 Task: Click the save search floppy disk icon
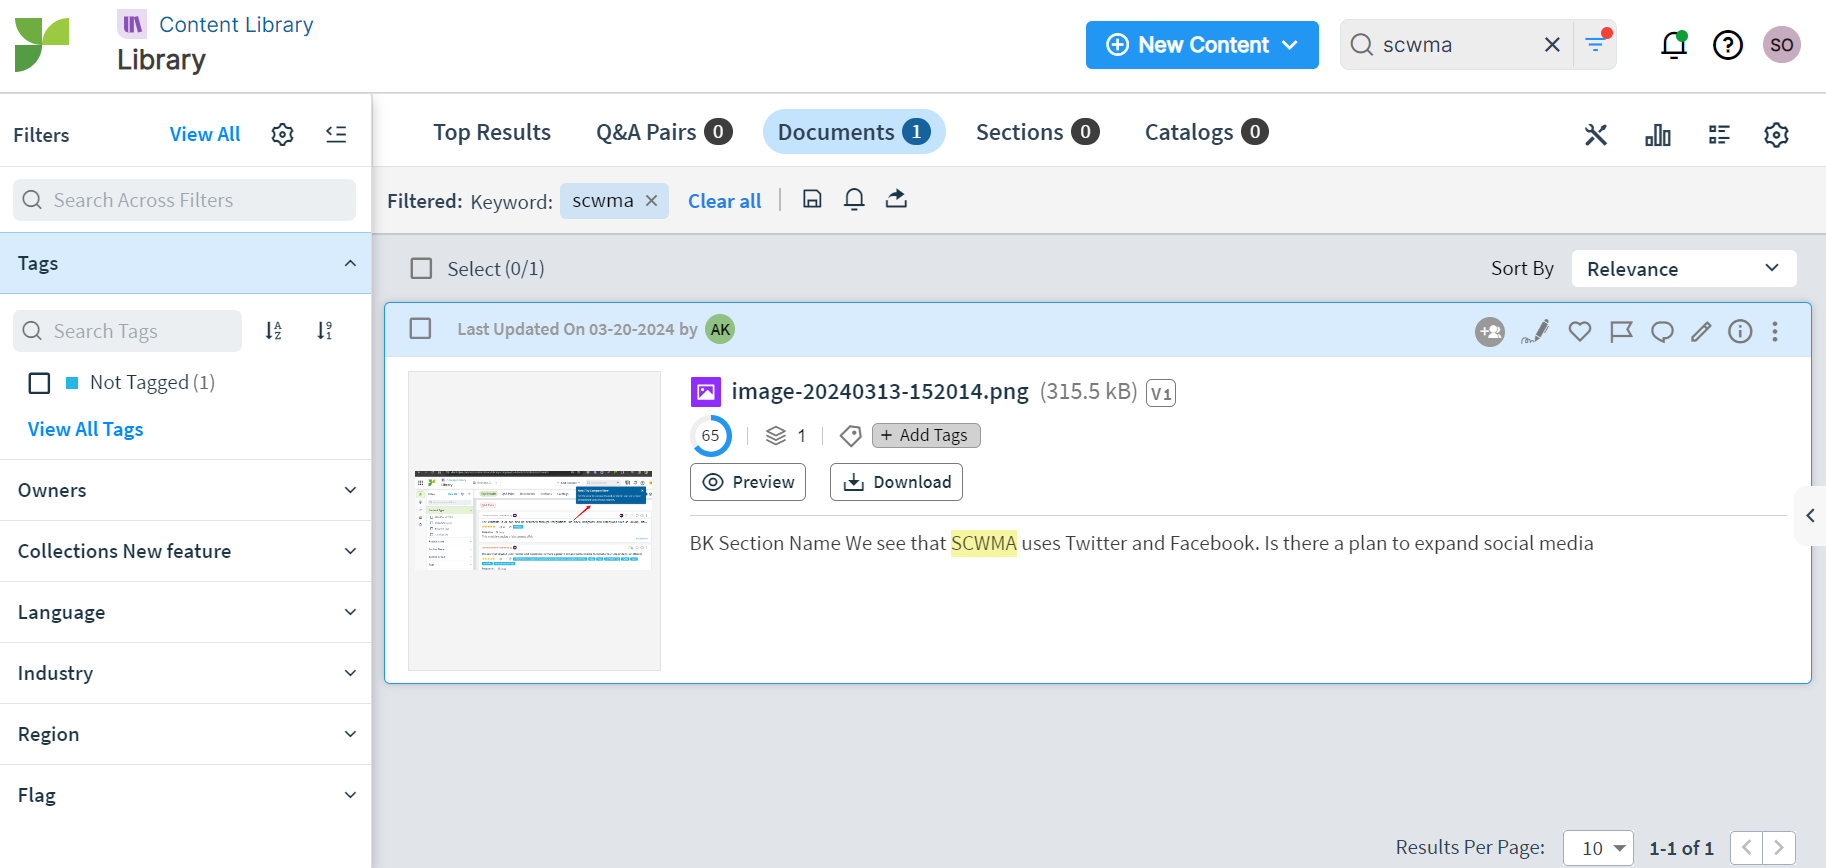click(x=812, y=199)
